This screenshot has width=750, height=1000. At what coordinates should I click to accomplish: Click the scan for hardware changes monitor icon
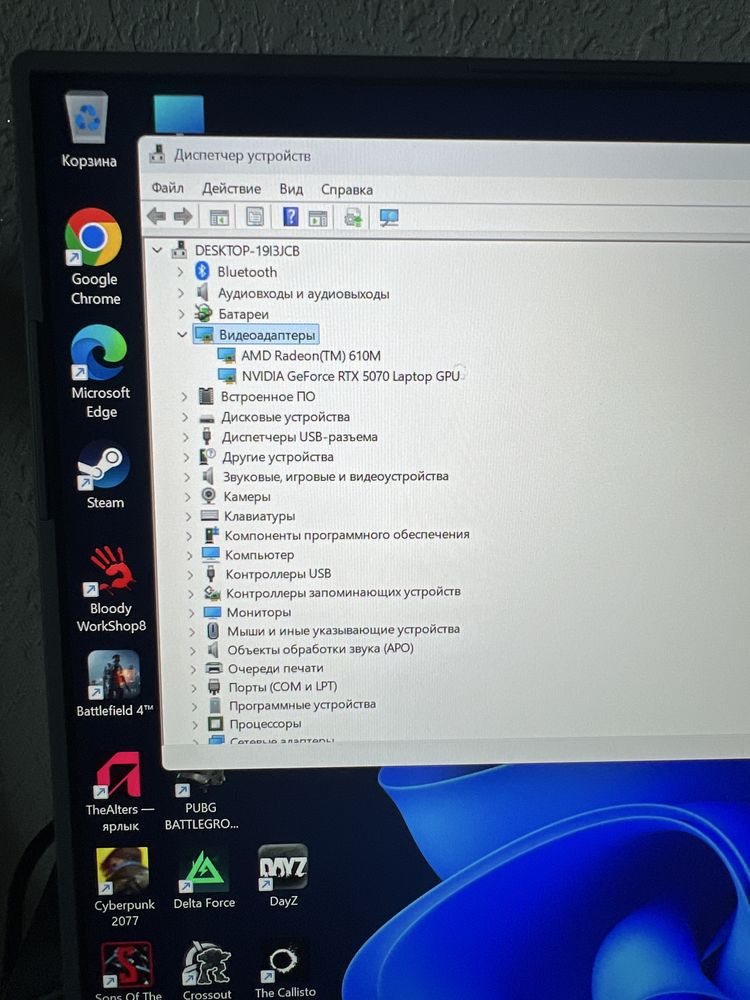click(x=388, y=218)
